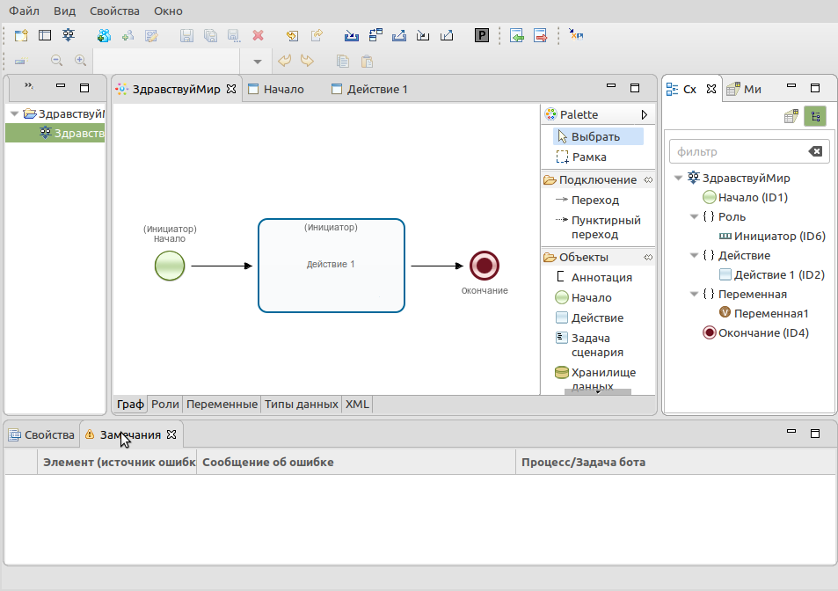The image size is (838, 591).
Task: Collapse the Подключение palette group
Action: 598,180
